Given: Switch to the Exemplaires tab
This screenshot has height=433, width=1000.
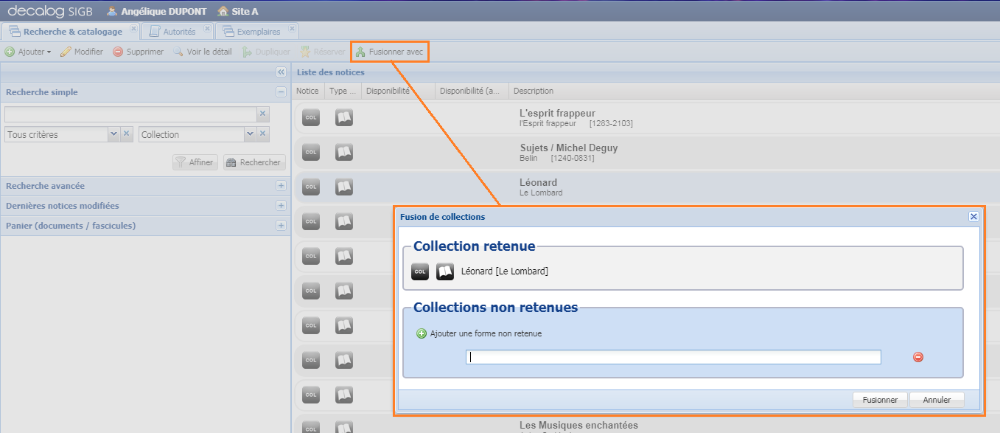Looking at the screenshot, I should point(251,32).
